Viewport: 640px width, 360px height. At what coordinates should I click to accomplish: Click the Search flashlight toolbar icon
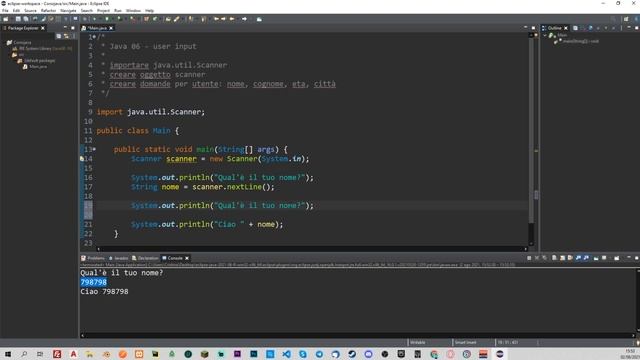176,19
